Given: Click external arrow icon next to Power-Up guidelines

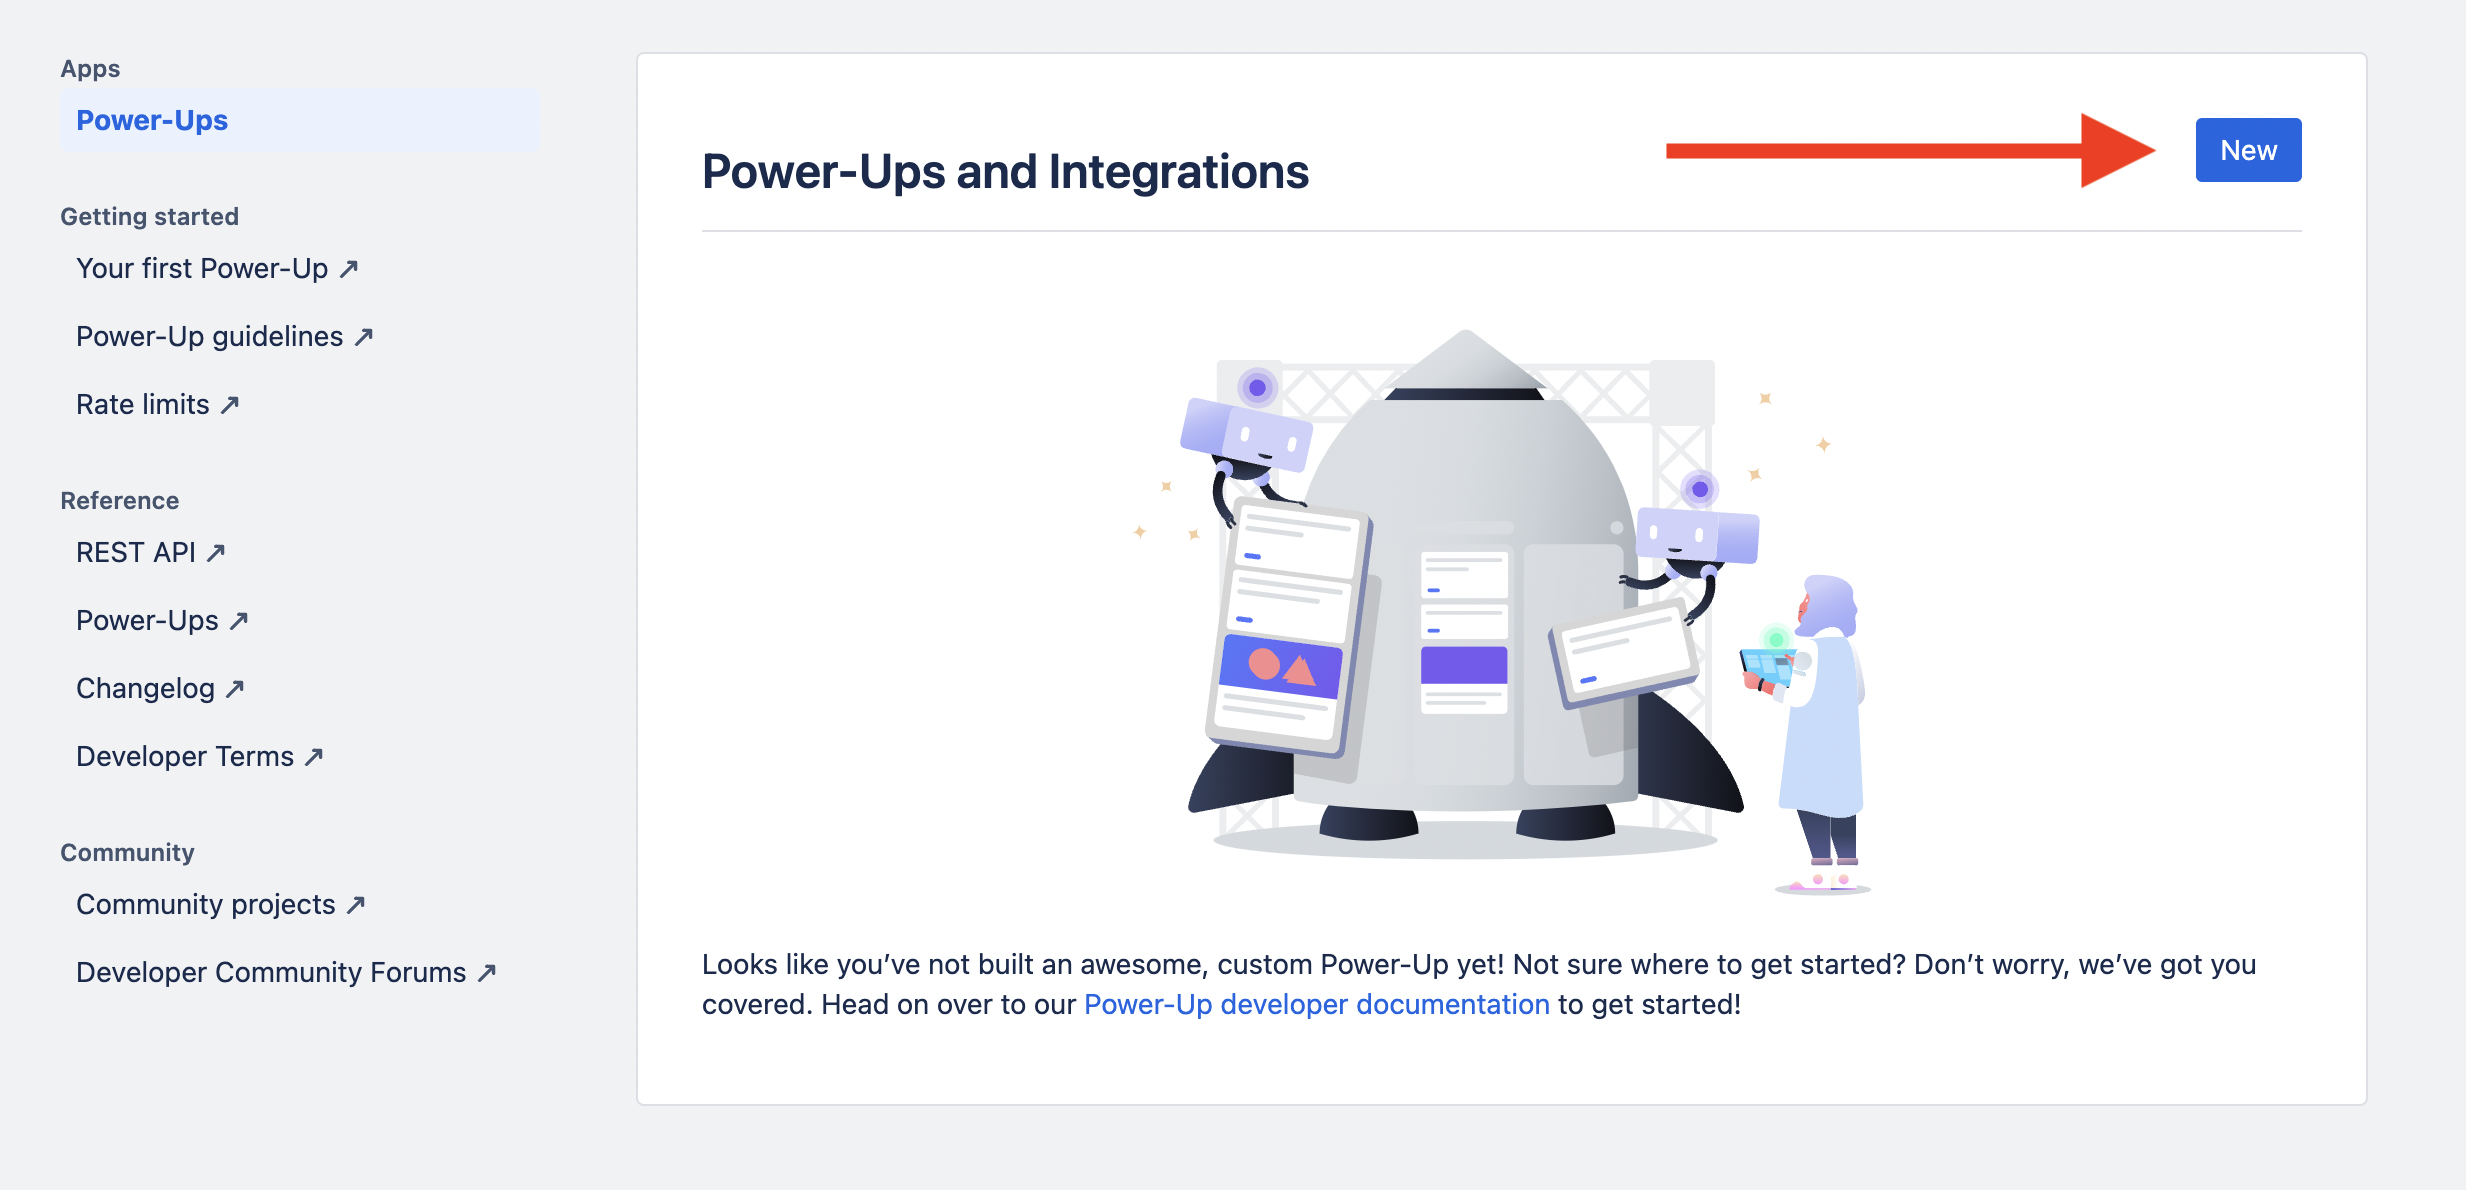Looking at the screenshot, I should coord(364,337).
